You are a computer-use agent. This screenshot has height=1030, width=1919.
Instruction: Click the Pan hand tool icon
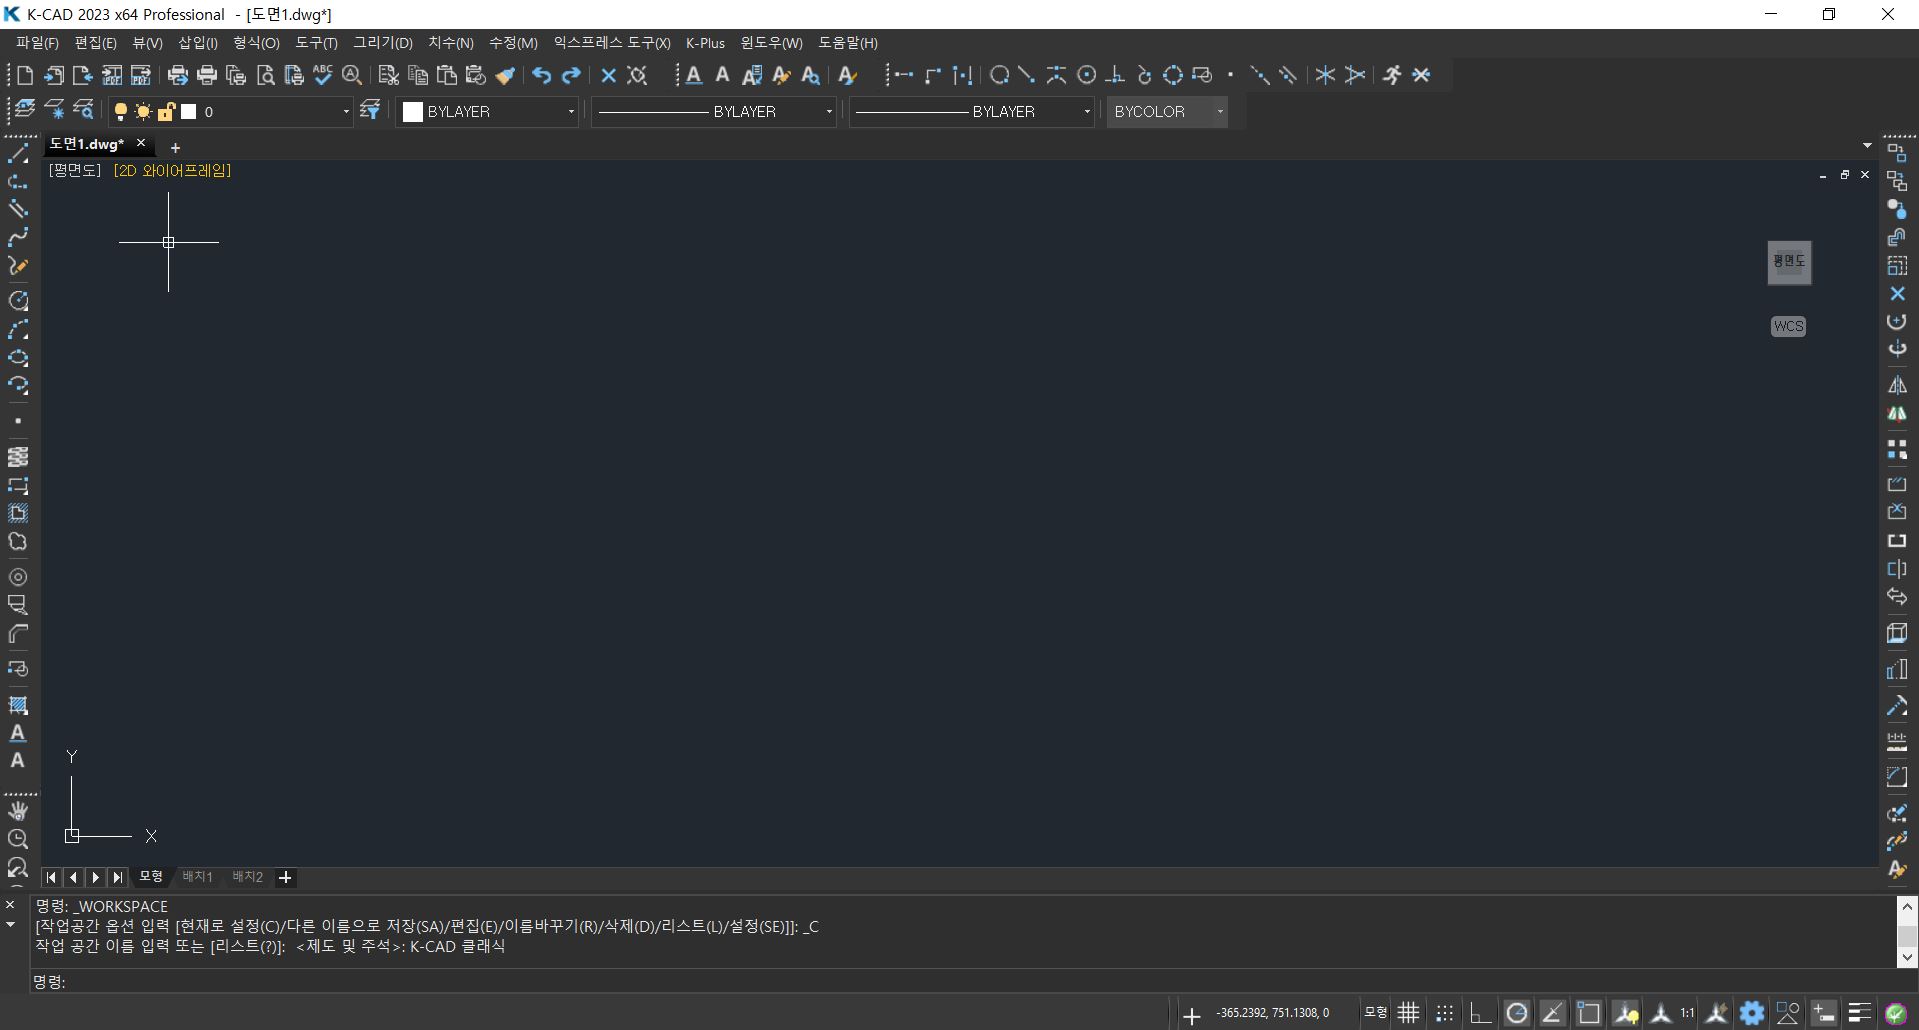coord(18,811)
